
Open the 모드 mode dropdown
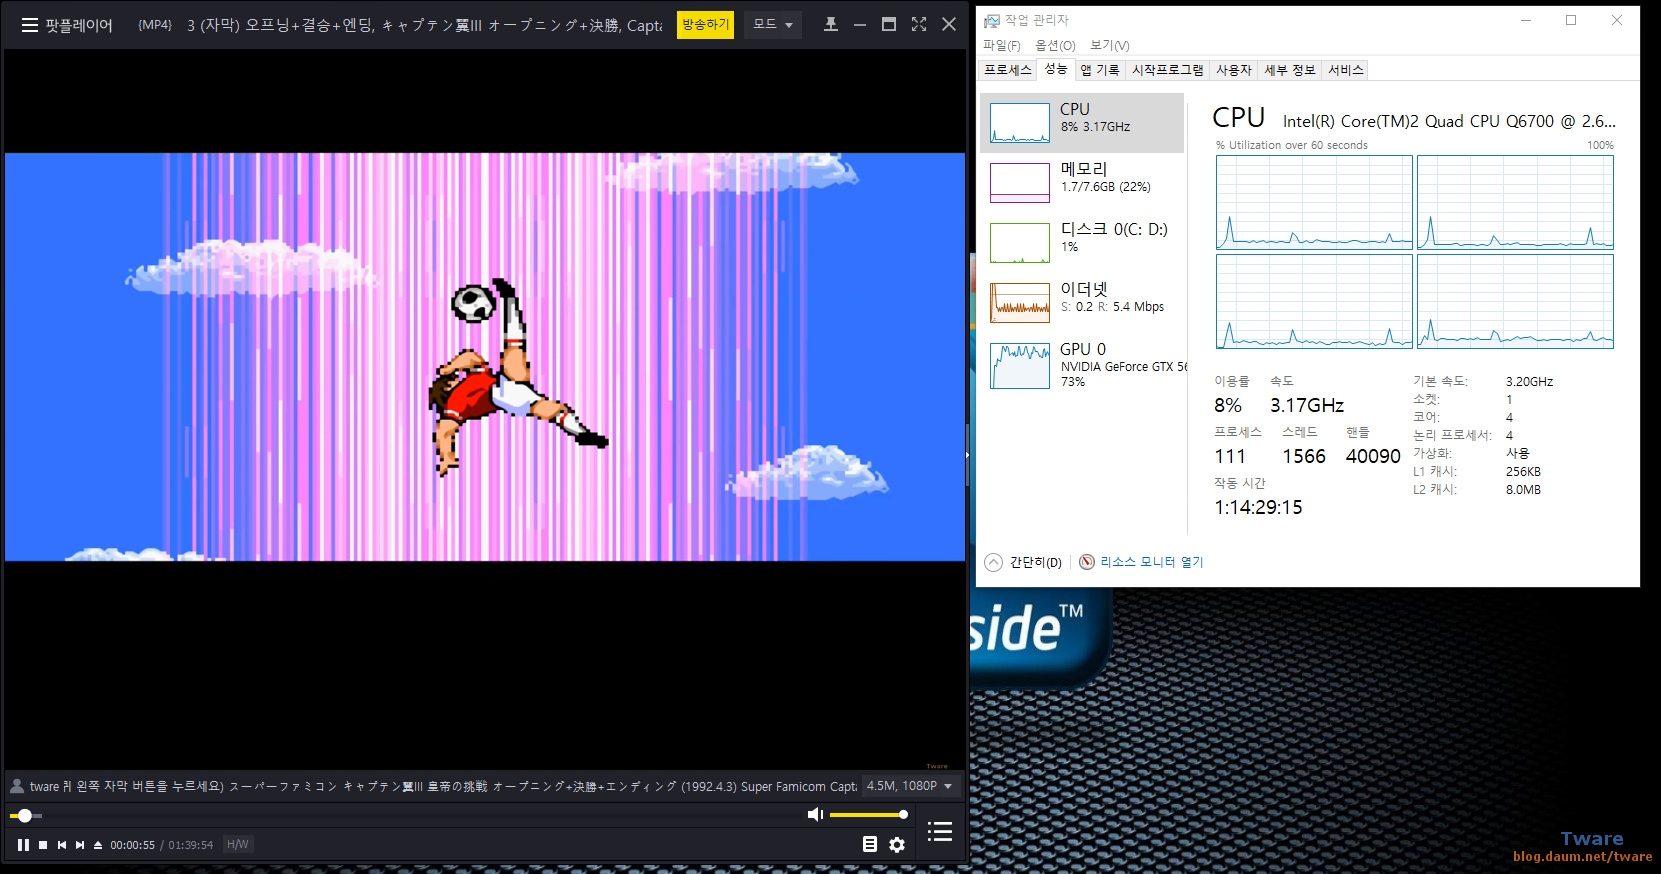coord(773,25)
